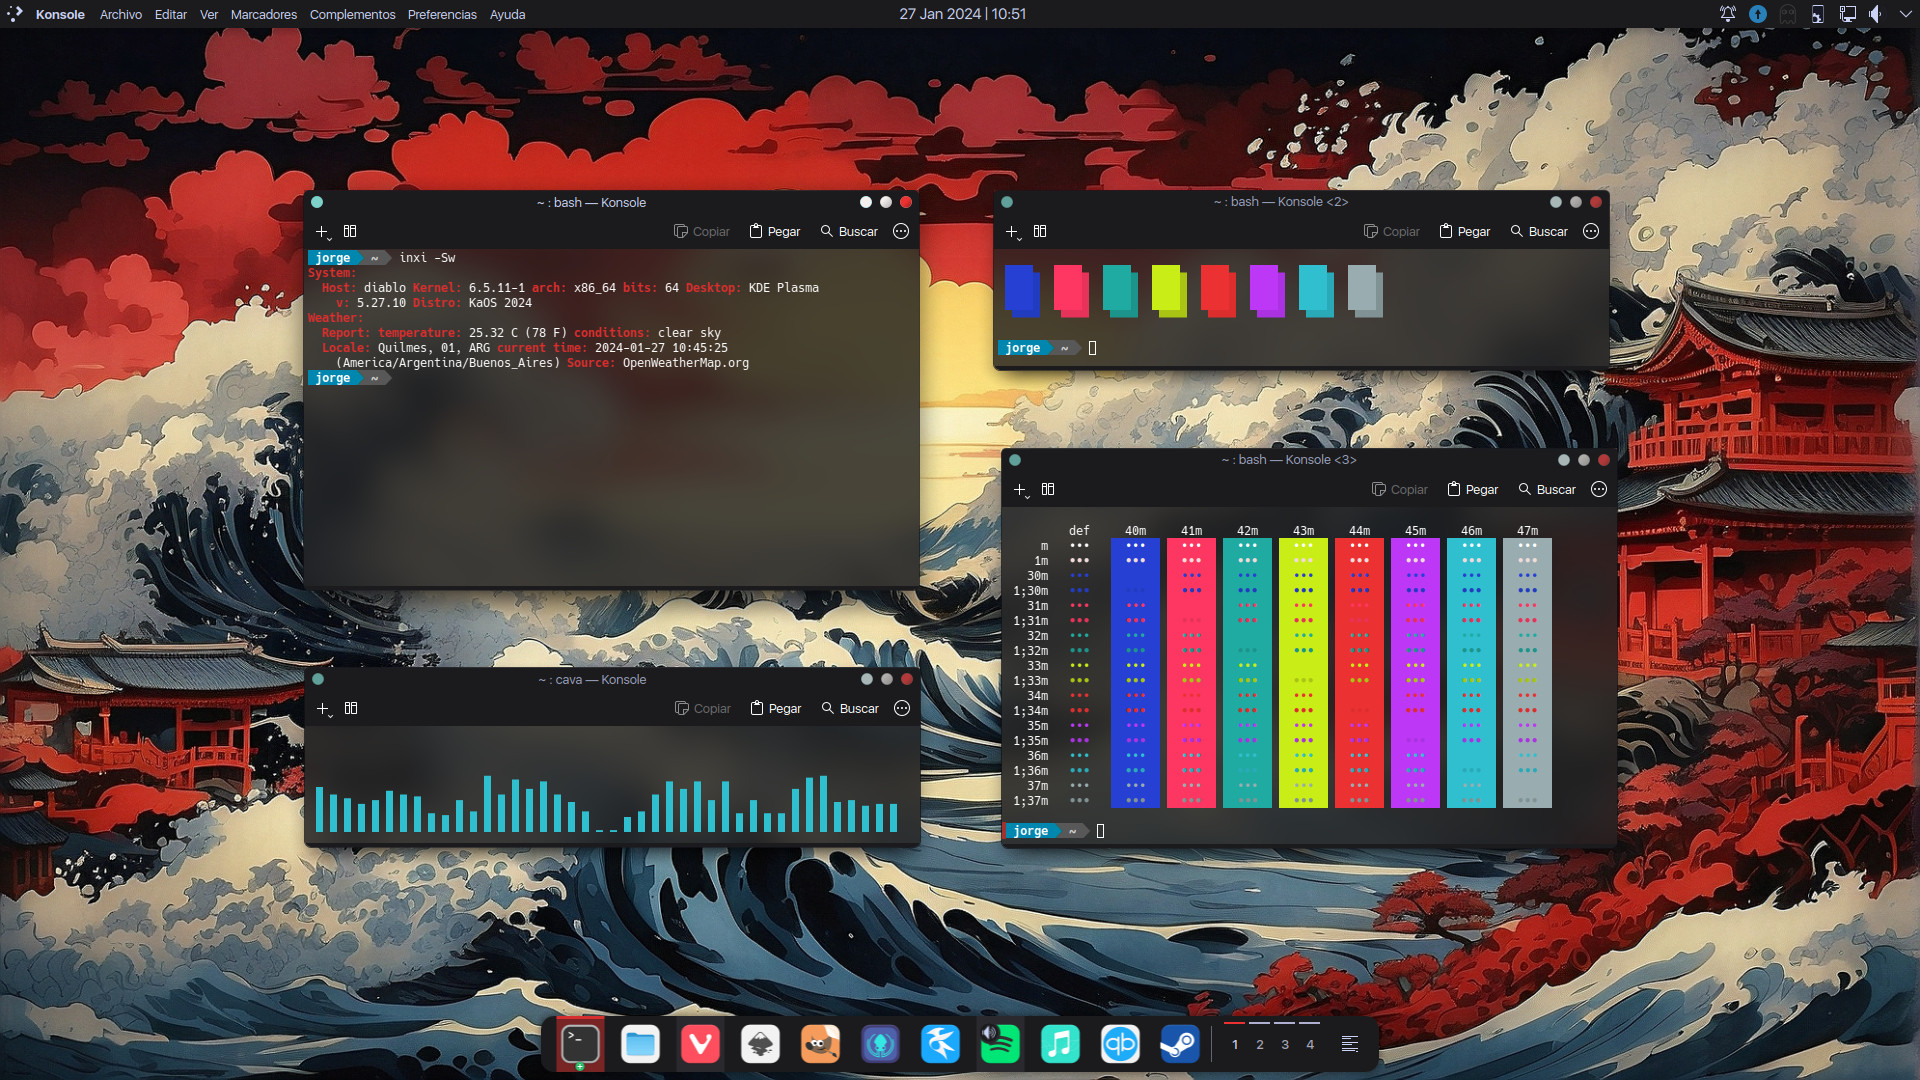Click purple color block in Konsole <2>
Viewport: 1920px width, 1080px height.
pyautogui.click(x=1267, y=291)
